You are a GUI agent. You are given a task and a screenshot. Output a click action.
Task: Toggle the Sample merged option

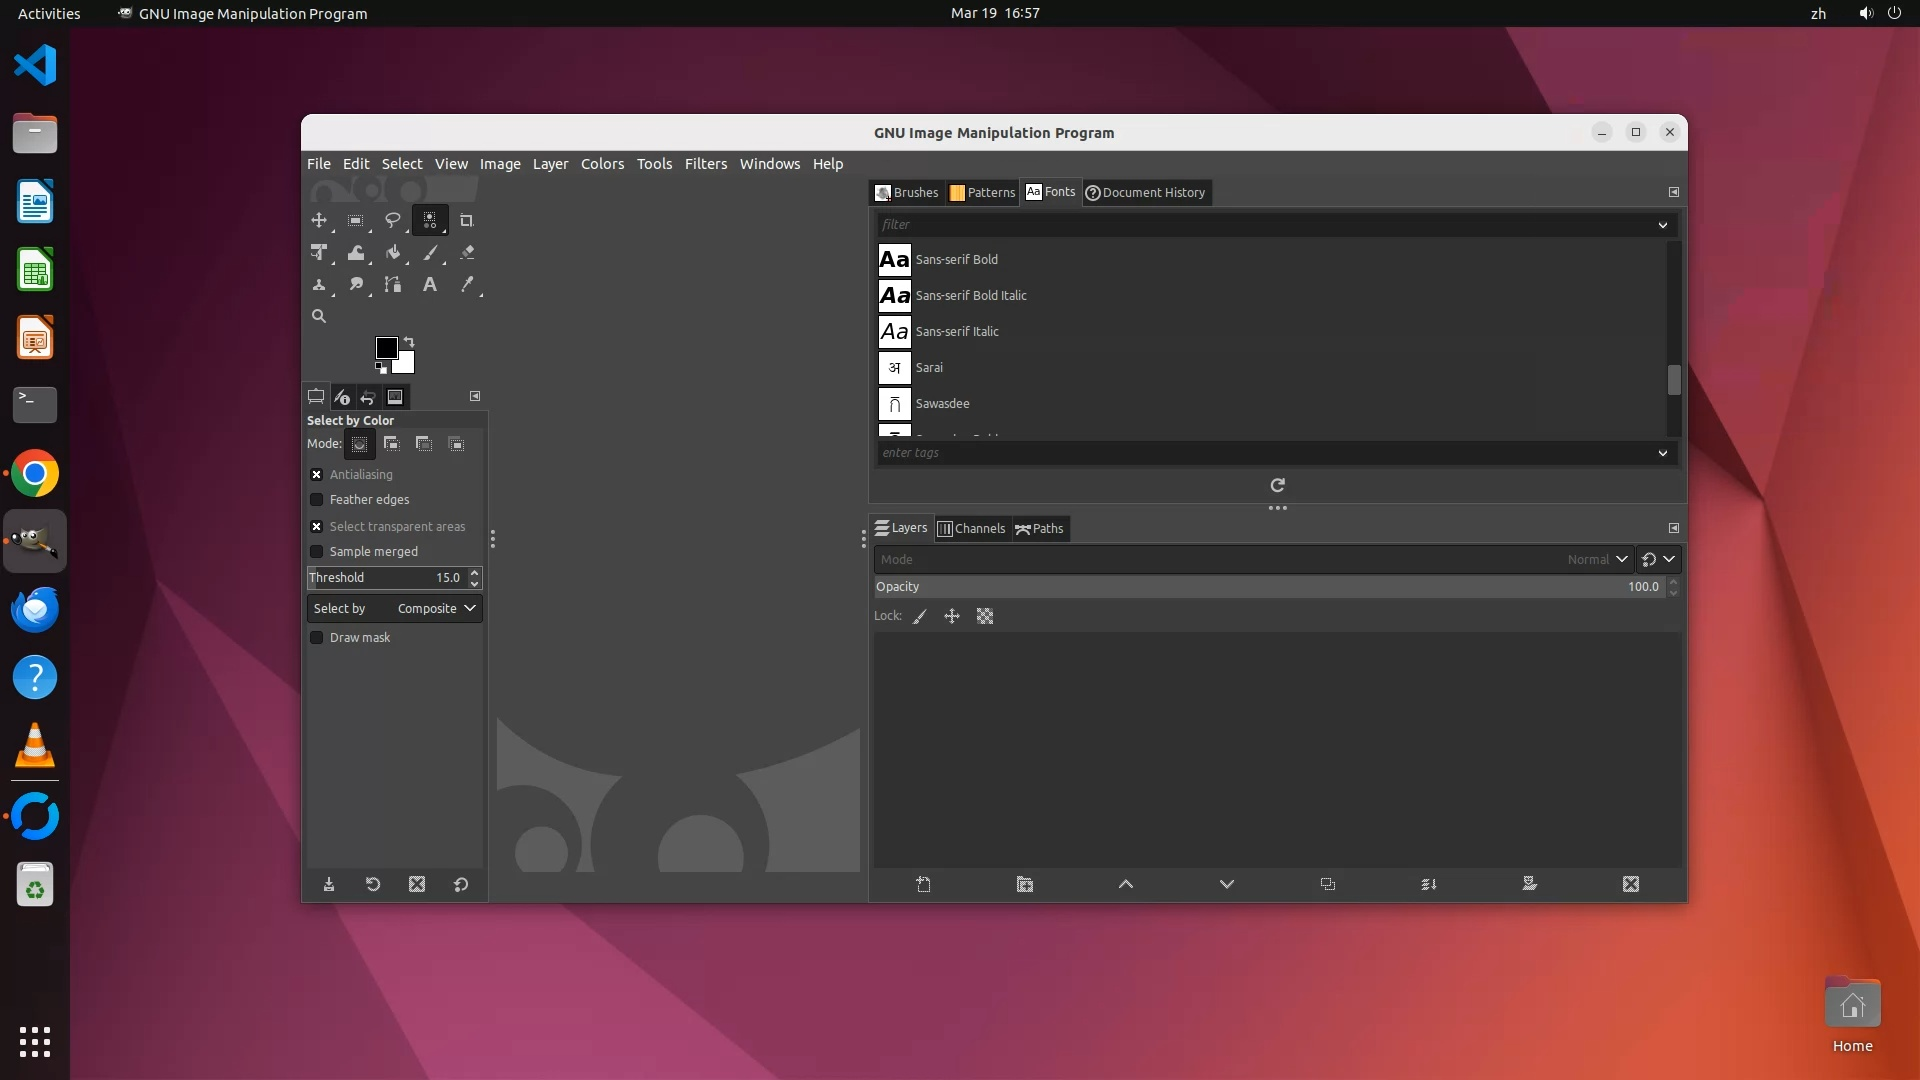317,552
